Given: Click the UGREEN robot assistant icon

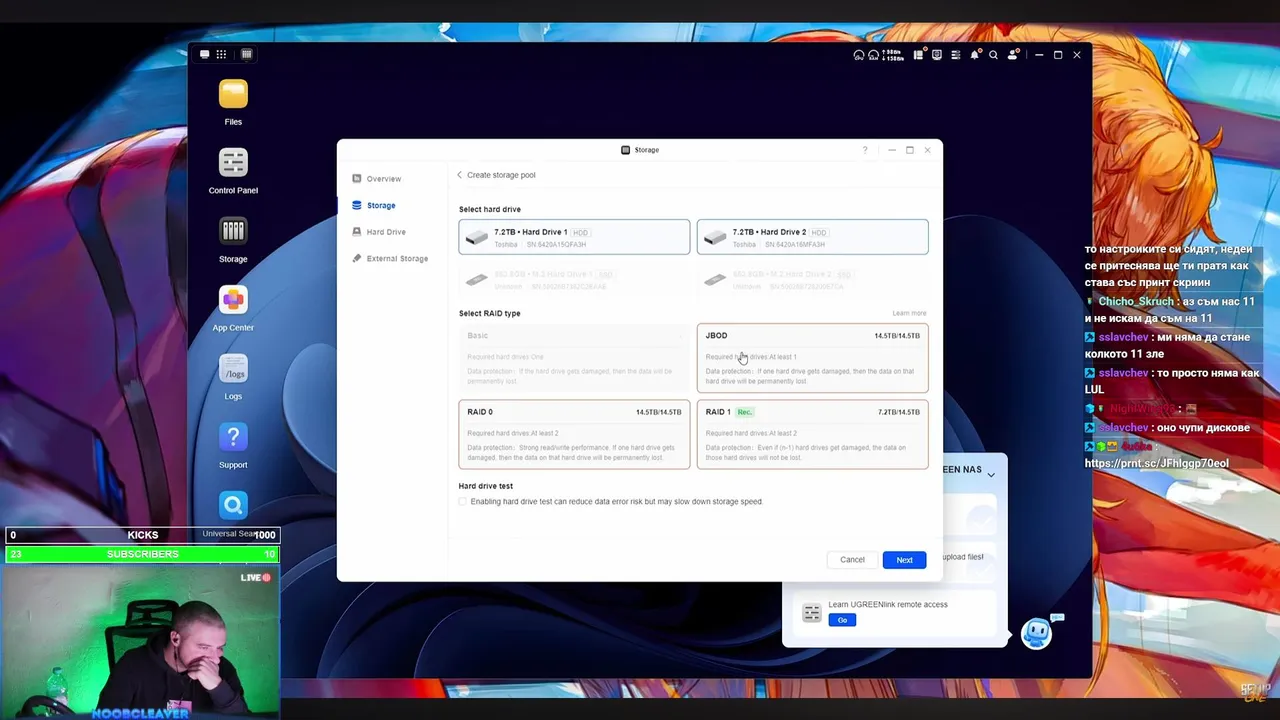Looking at the screenshot, I should pos(1037,633).
